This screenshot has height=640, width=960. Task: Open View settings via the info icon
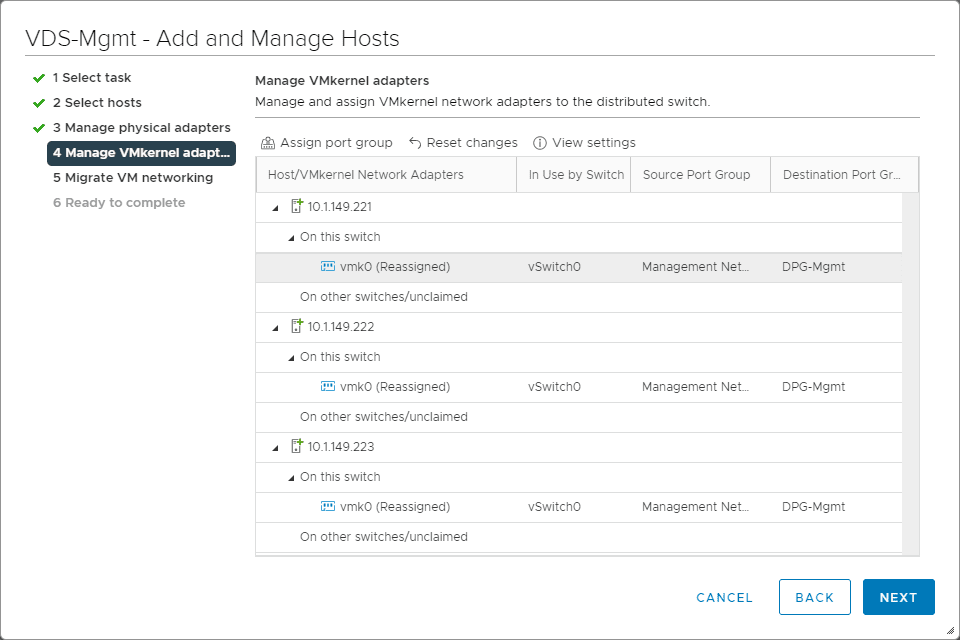540,142
